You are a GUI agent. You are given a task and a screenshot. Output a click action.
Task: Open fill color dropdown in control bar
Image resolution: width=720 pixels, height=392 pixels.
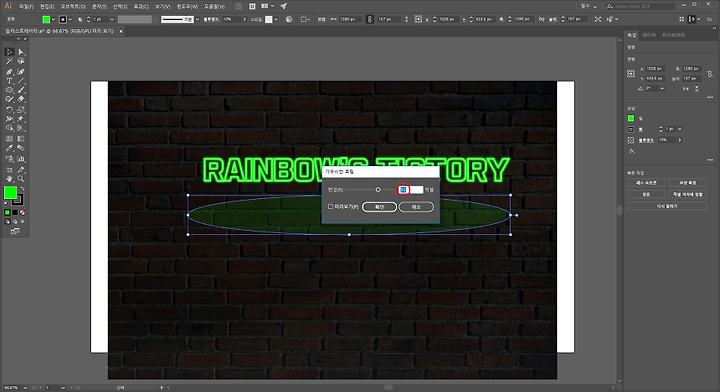click(54, 19)
